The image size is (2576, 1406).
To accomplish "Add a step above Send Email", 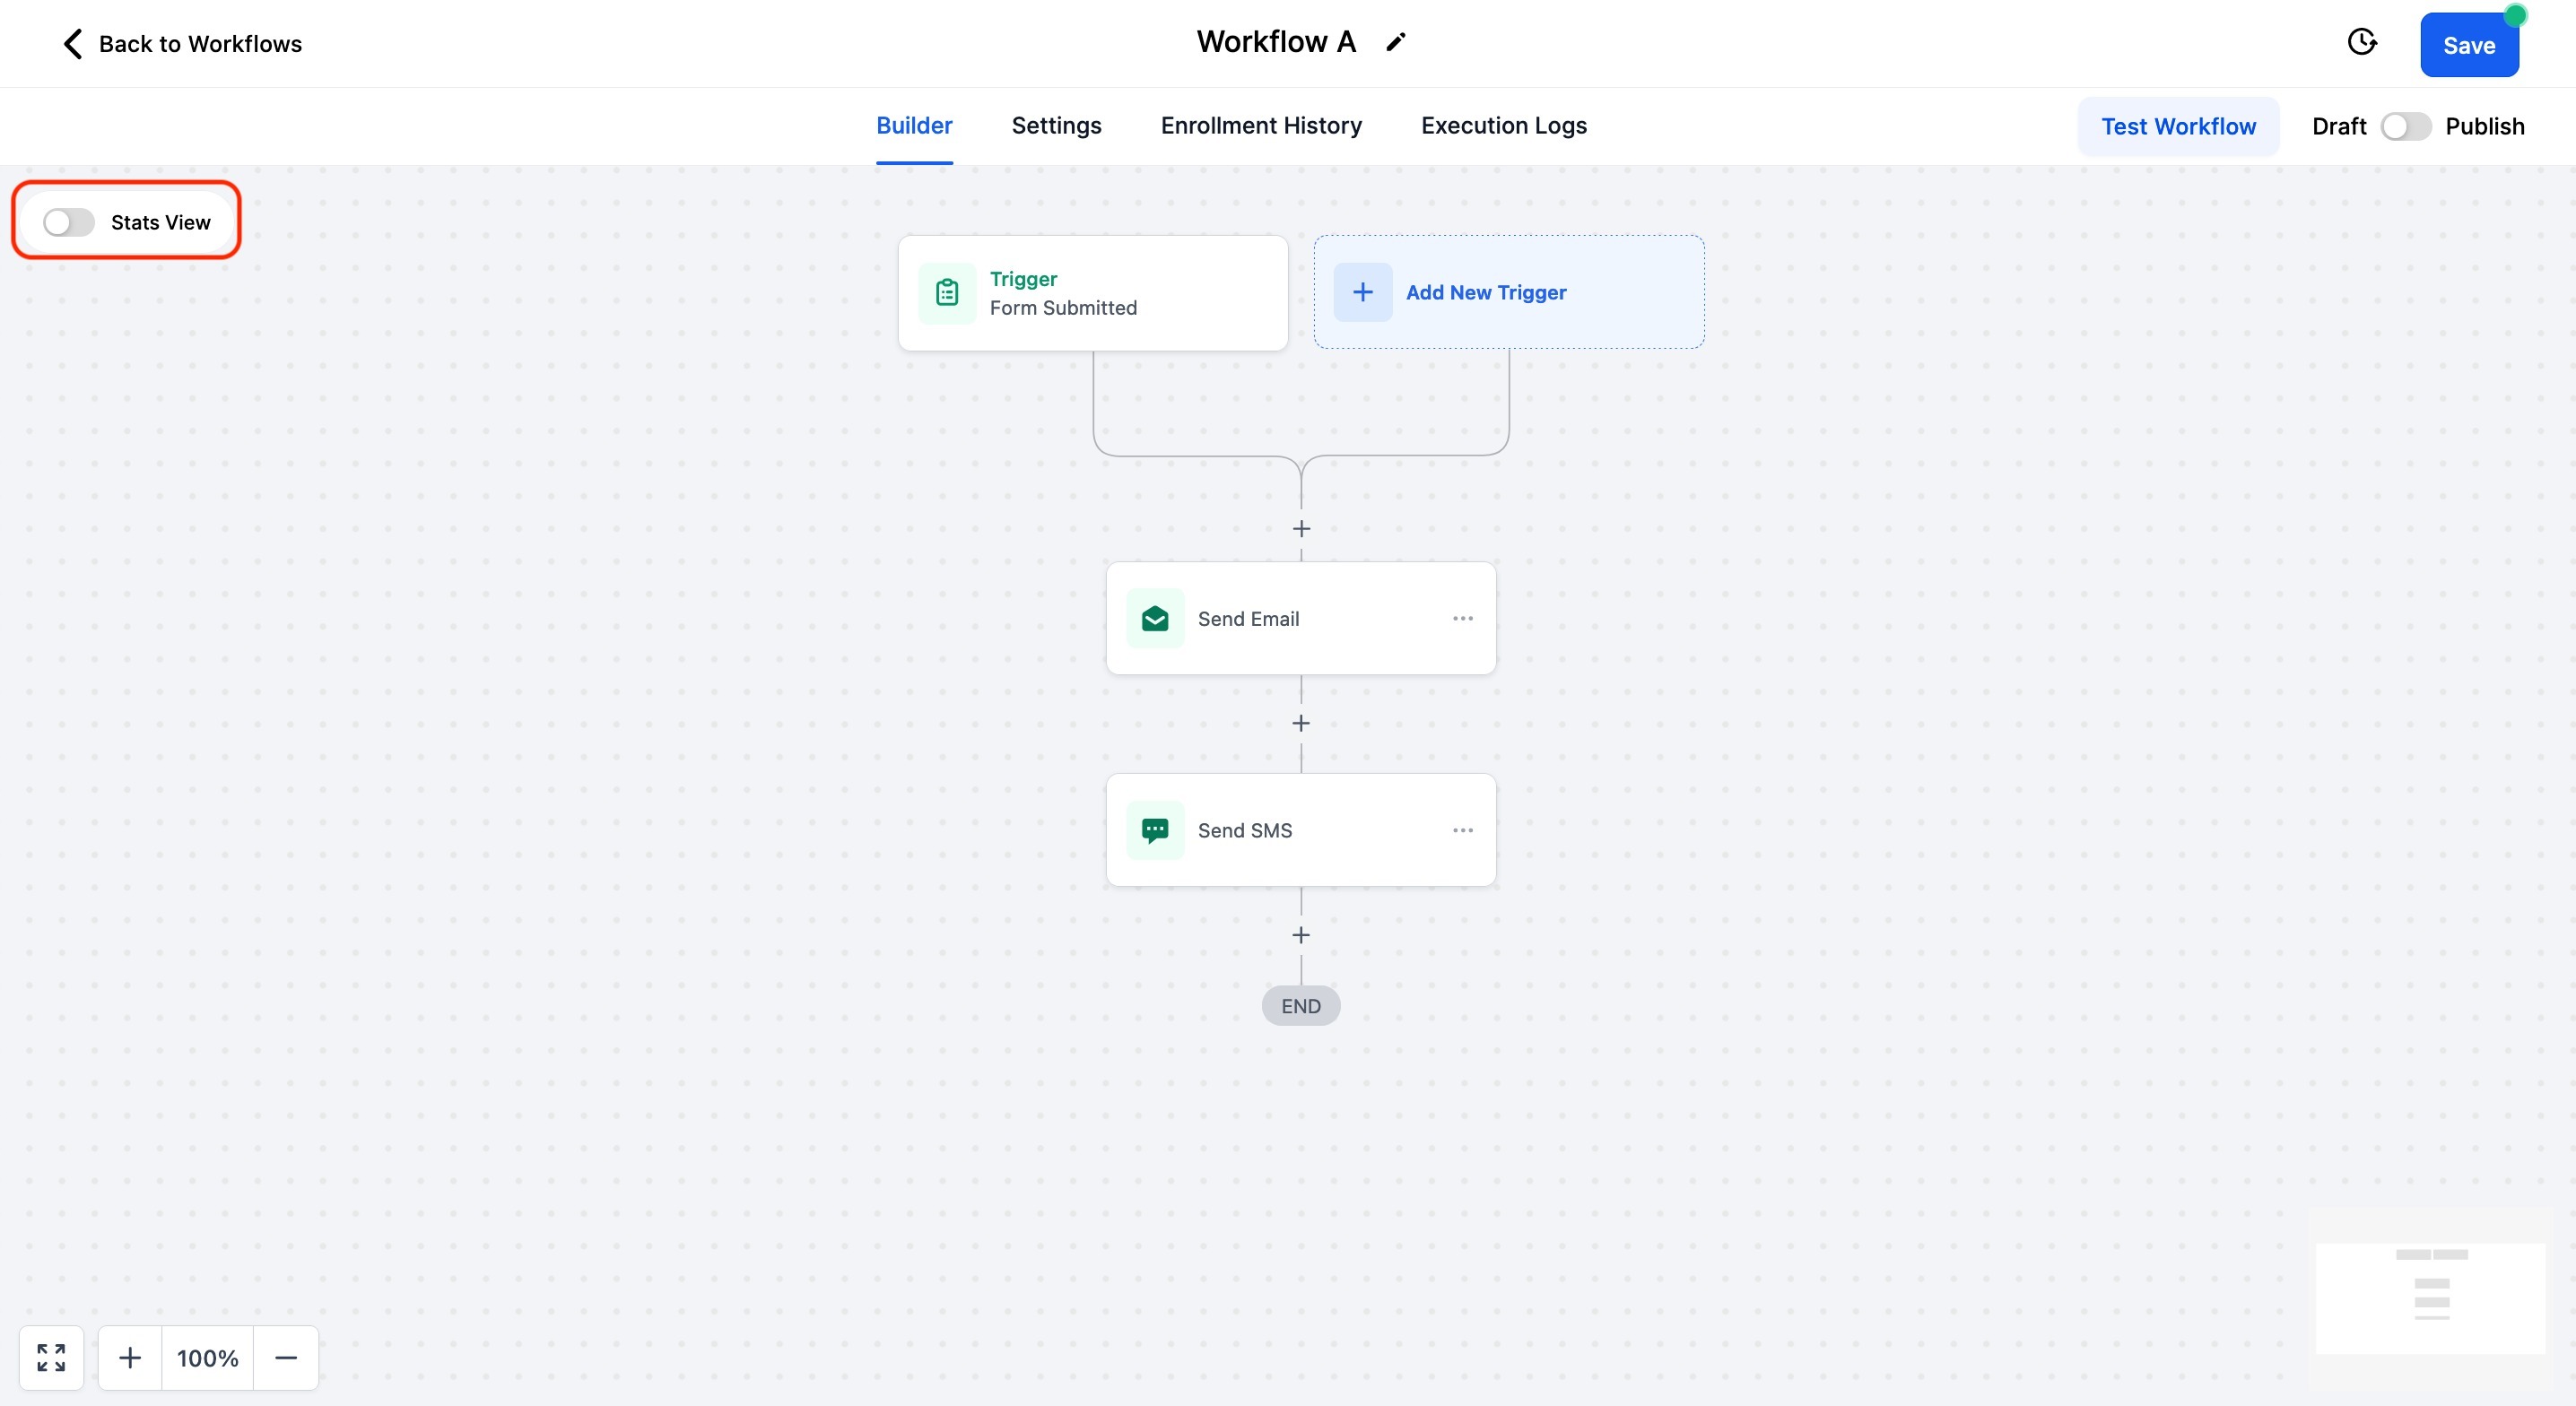I will [1301, 528].
